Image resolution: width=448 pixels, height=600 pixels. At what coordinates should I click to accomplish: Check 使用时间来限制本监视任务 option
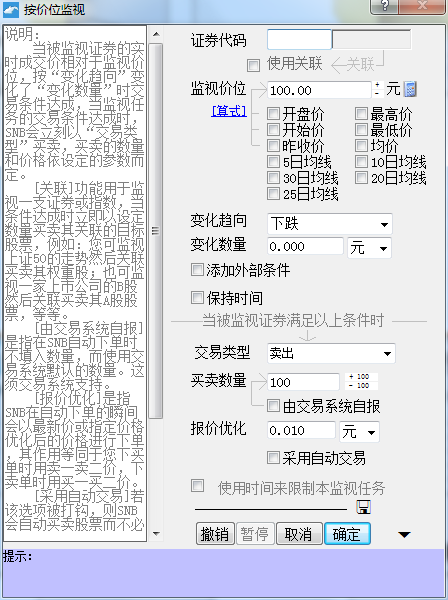pyautogui.click(x=197, y=486)
